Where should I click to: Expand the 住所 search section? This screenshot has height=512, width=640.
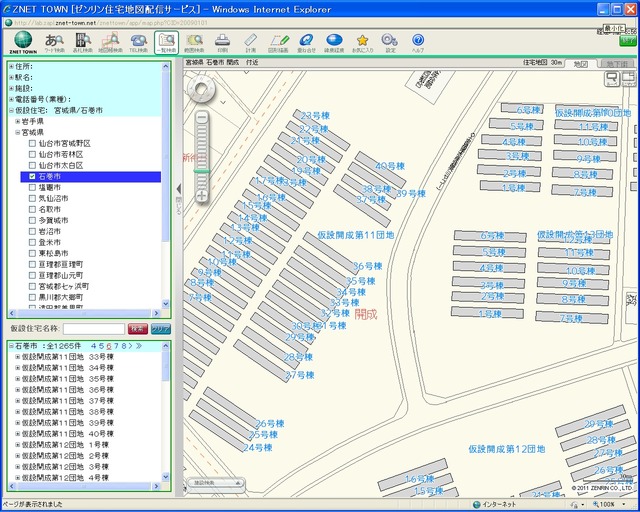click(x=11, y=66)
